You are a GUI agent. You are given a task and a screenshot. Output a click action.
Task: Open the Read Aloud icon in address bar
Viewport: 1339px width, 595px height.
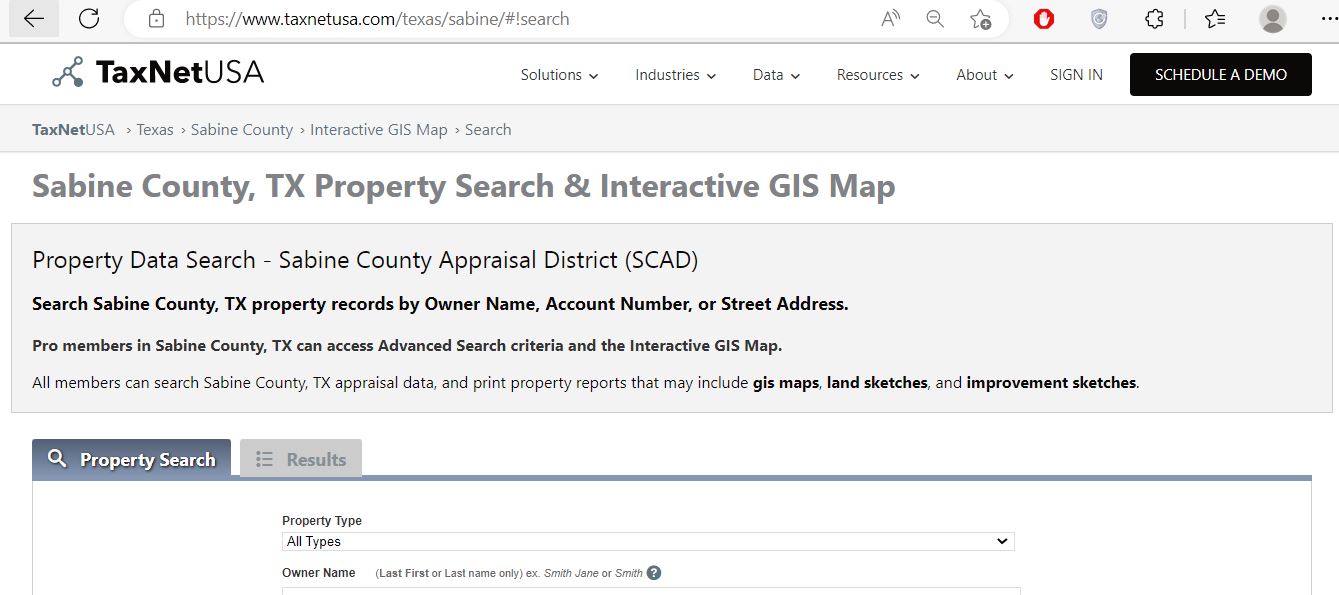pyautogui.click(x=890, y=19)
